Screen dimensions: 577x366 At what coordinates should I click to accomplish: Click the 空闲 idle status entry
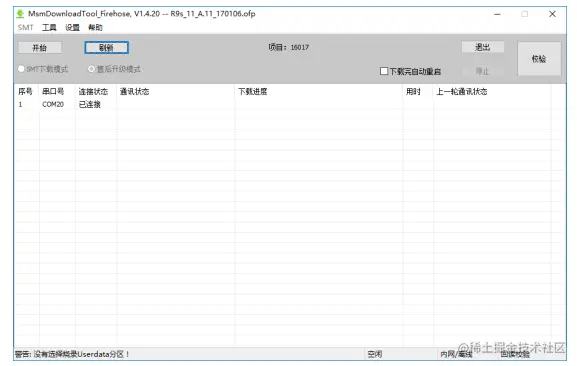(x=375, y=354)
